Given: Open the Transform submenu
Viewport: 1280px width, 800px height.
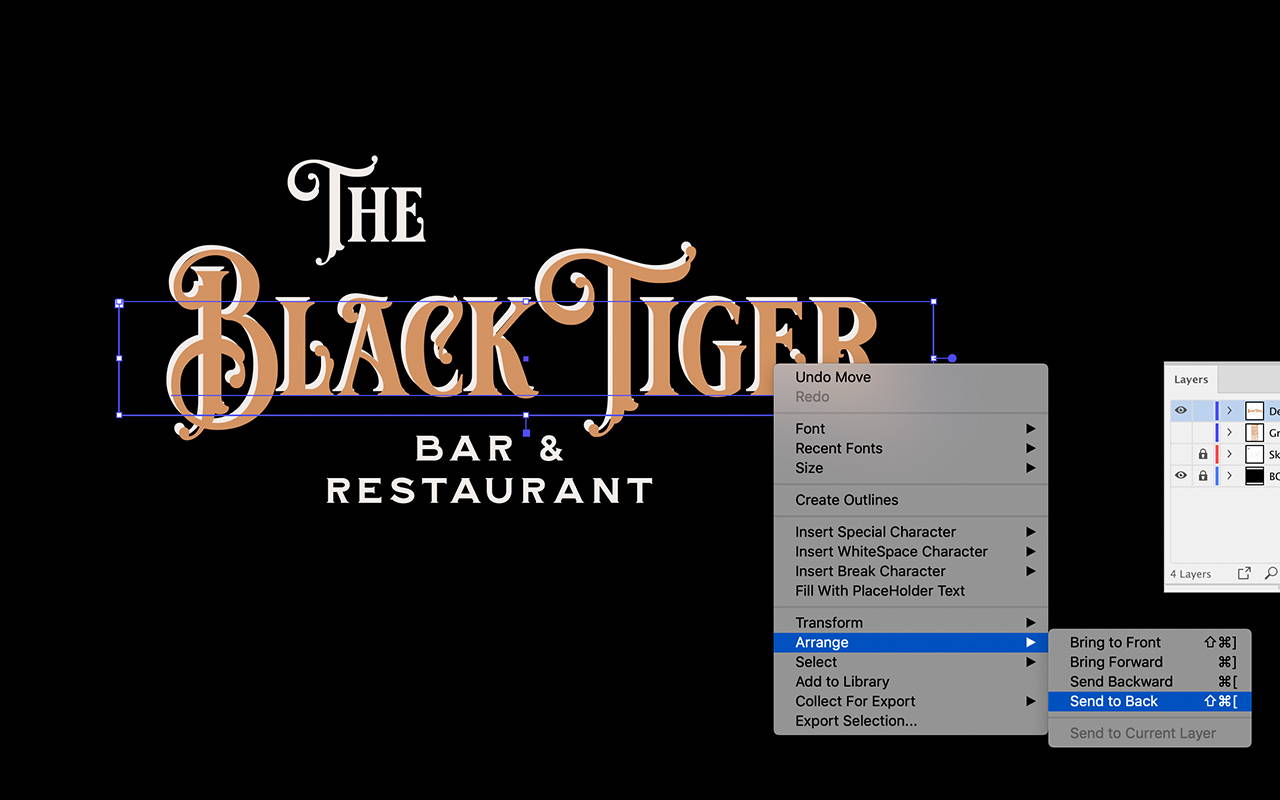Looking at the screenshot, I should coord(910,622).
